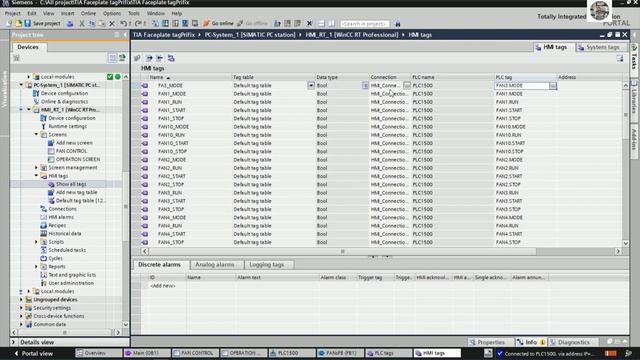
Task: Sort by the Name column header
Action: (x=190, y=77)
